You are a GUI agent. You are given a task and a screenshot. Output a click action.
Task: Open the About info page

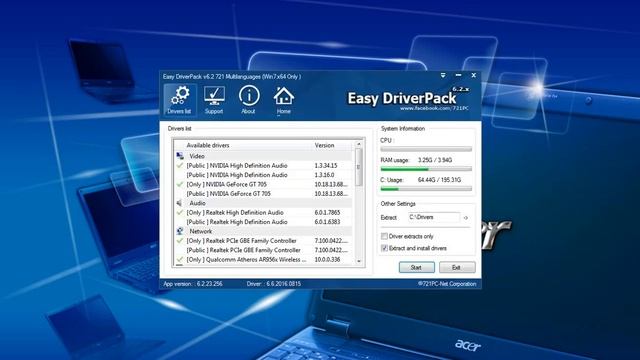click(249, 100)
